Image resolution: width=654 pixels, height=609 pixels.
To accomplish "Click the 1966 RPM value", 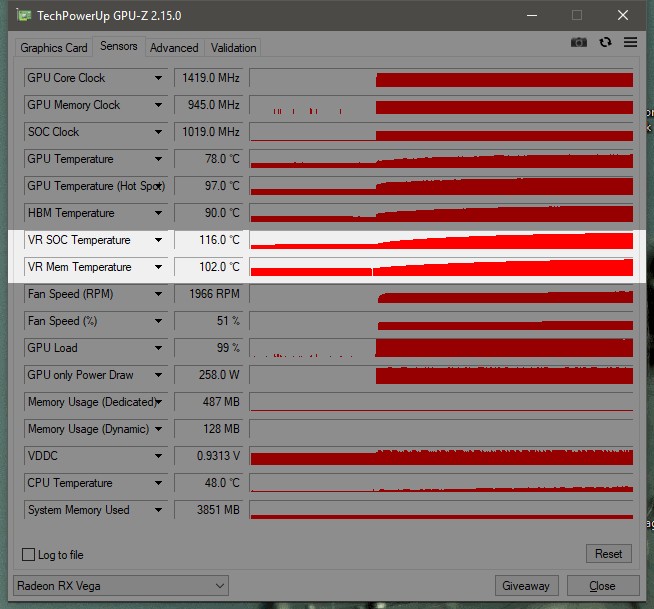I will pos(209,294).
